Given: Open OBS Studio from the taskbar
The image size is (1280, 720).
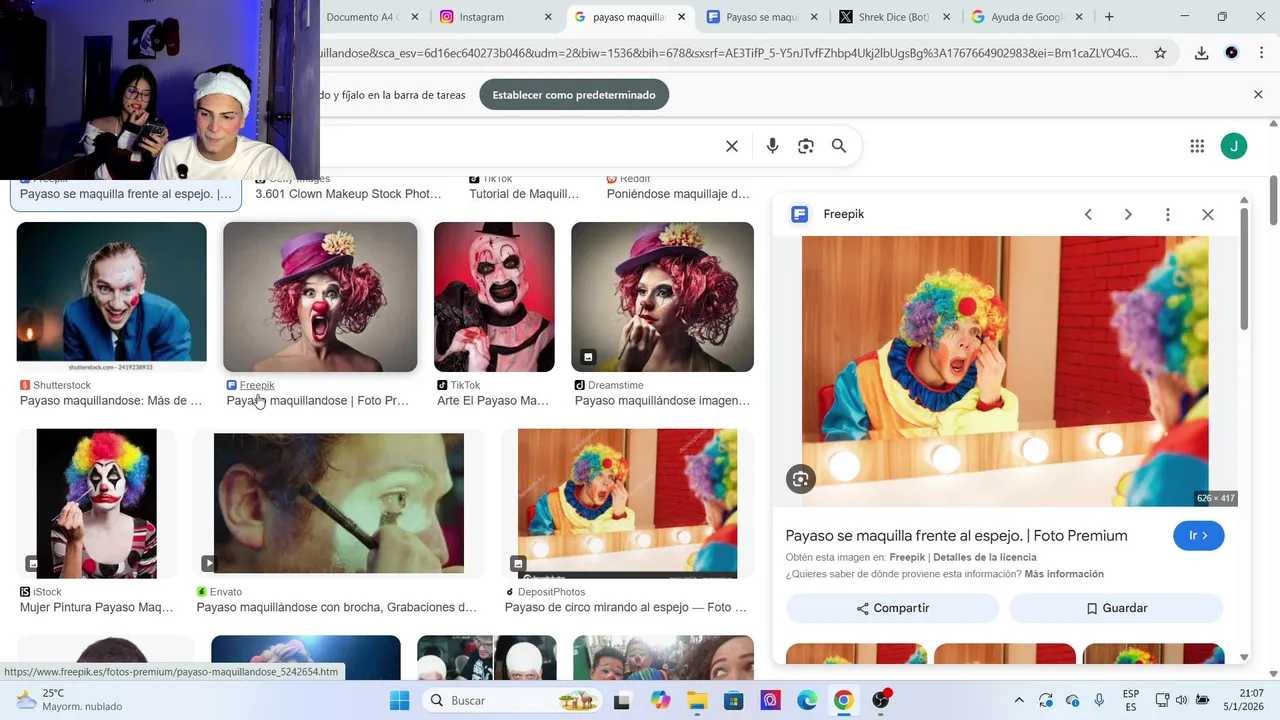Looking at the screenshot, I should 881,700.
